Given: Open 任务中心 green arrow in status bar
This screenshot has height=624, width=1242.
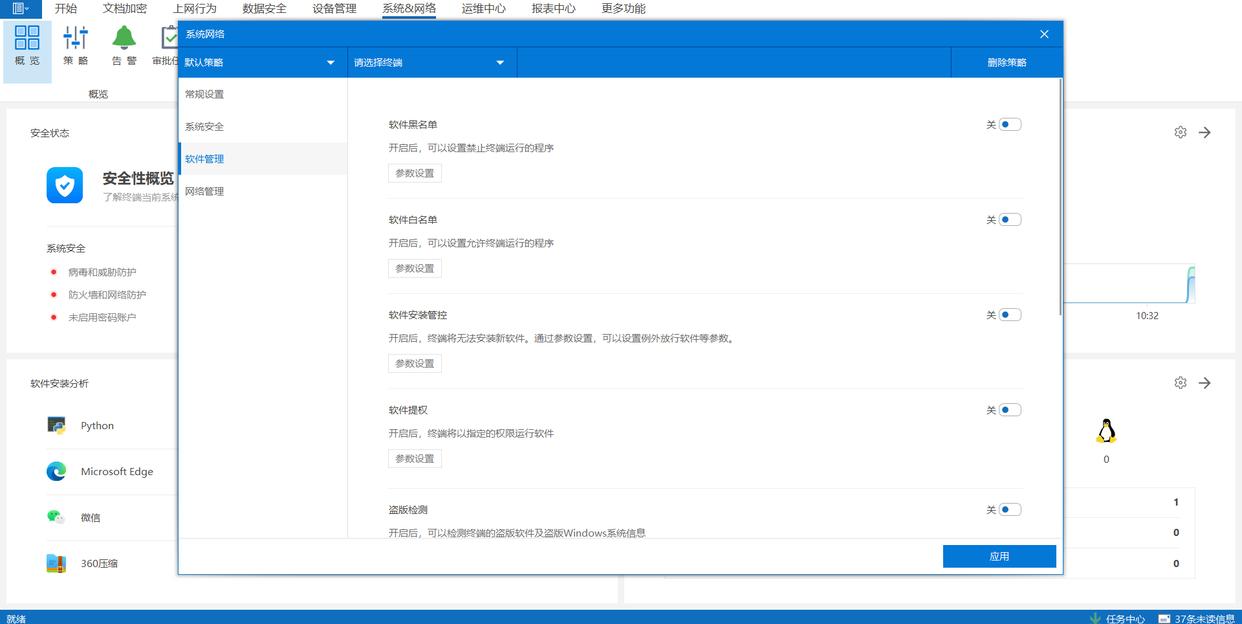Looking at the screenshot, I should pyautogui.click(x=1095, y=618).
